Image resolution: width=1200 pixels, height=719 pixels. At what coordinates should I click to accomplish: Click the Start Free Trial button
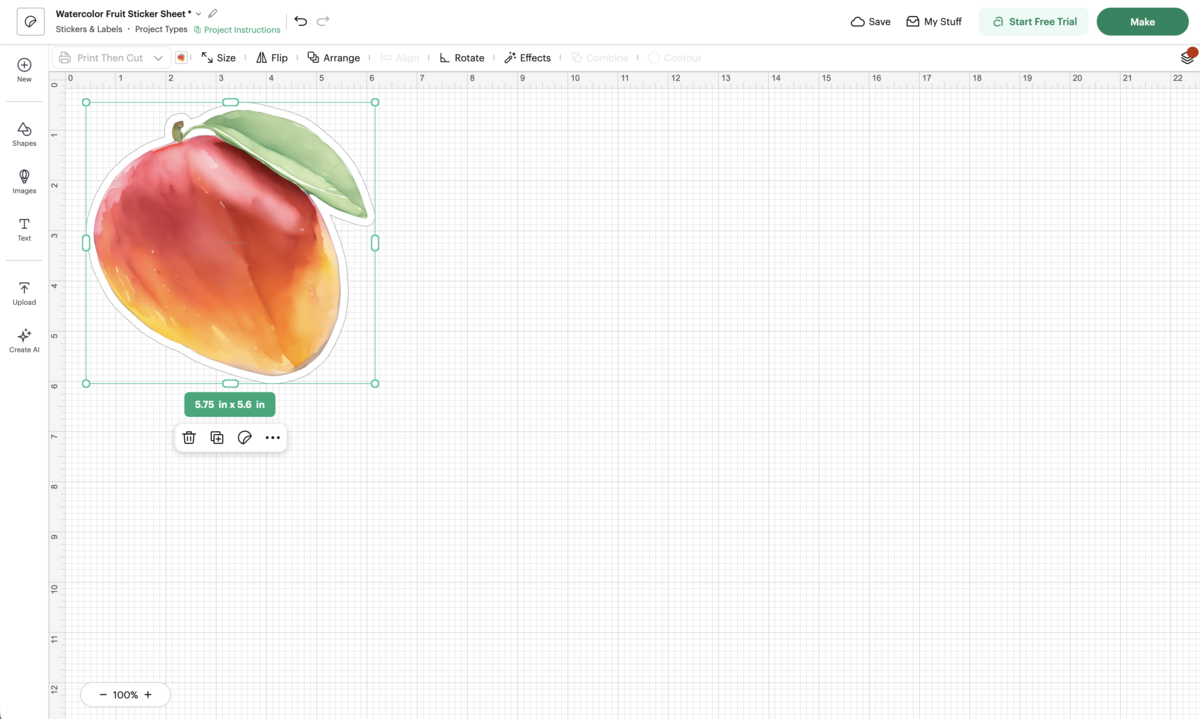(1034, 22)
